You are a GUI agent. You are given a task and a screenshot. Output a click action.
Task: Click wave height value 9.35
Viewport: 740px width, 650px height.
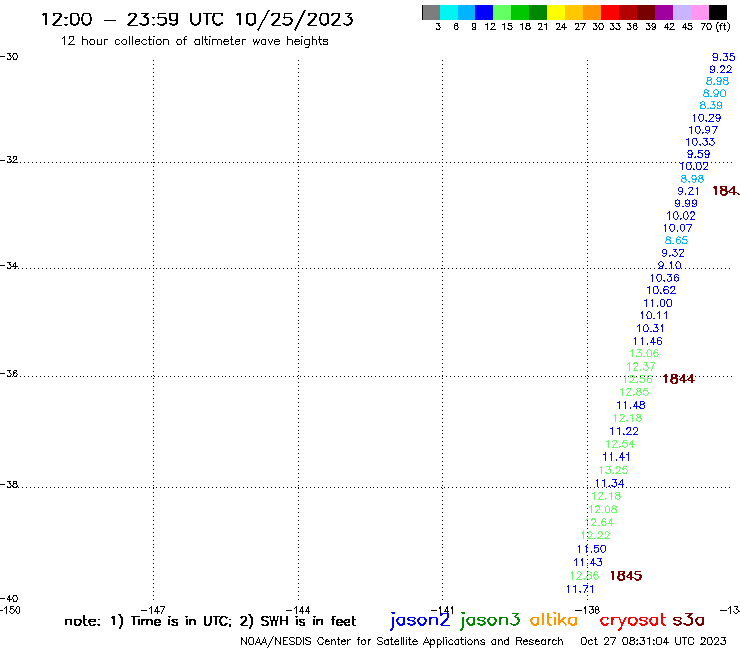coord(723,57)
